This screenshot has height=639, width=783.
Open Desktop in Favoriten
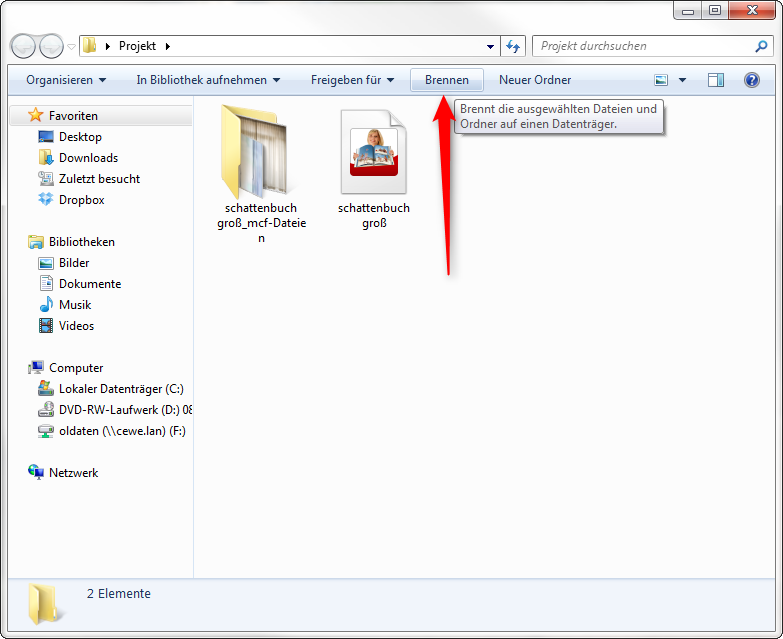coord(80,137)
